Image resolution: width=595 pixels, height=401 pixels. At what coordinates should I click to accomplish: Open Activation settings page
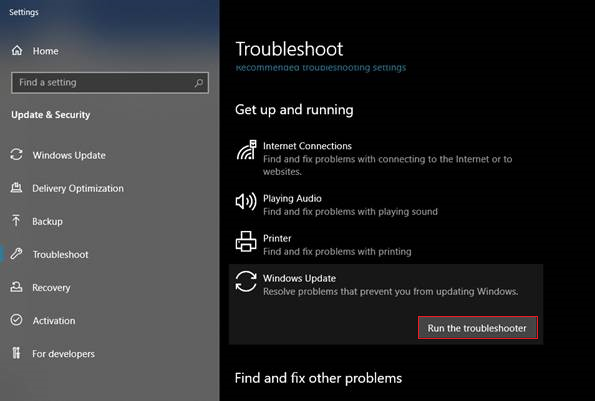[x=54, y=321]
